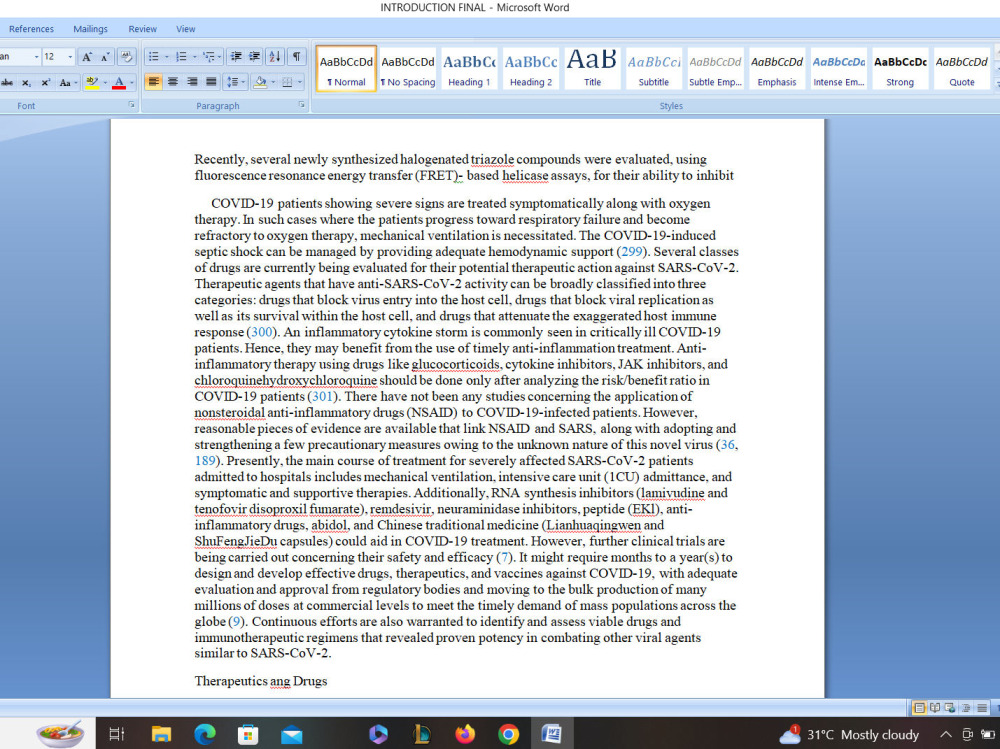
Task: Apply multilevel list formatting
Action: tap(208, 57)
